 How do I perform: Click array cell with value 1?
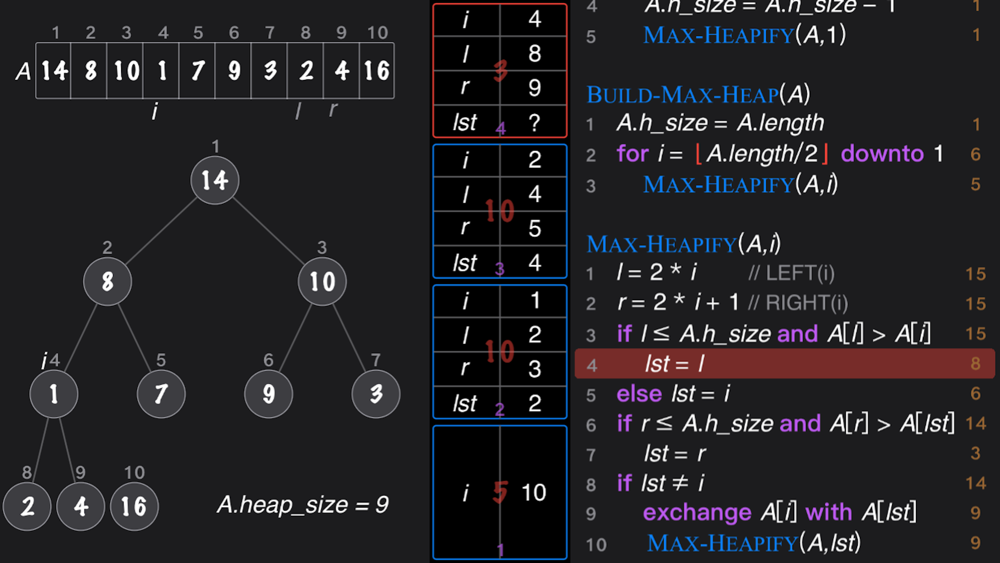pyautogui.click(x=161, y=71)
